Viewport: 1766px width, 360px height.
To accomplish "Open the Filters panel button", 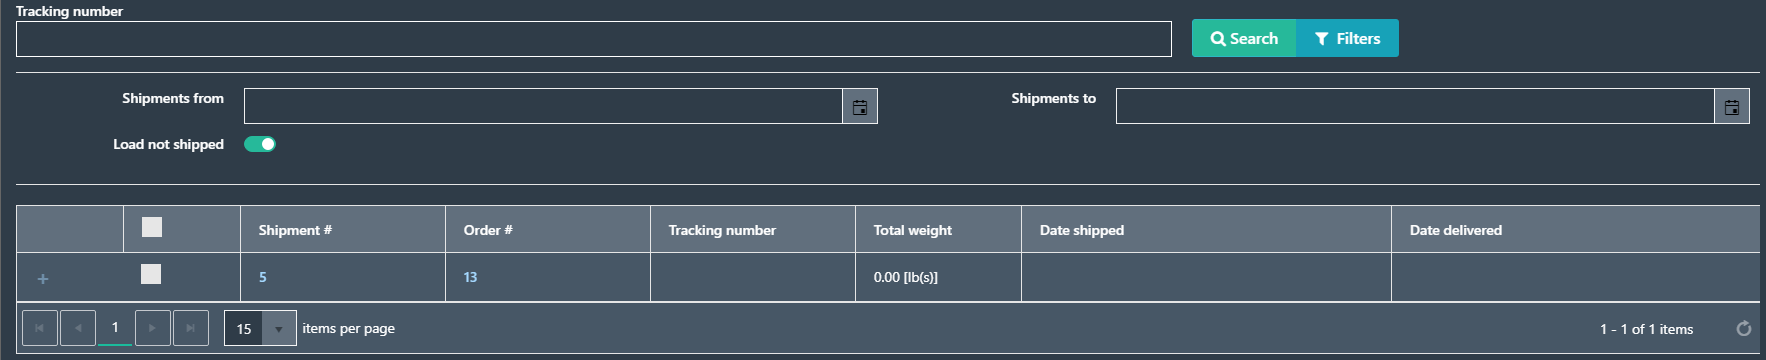I will tap(1347, 38).
